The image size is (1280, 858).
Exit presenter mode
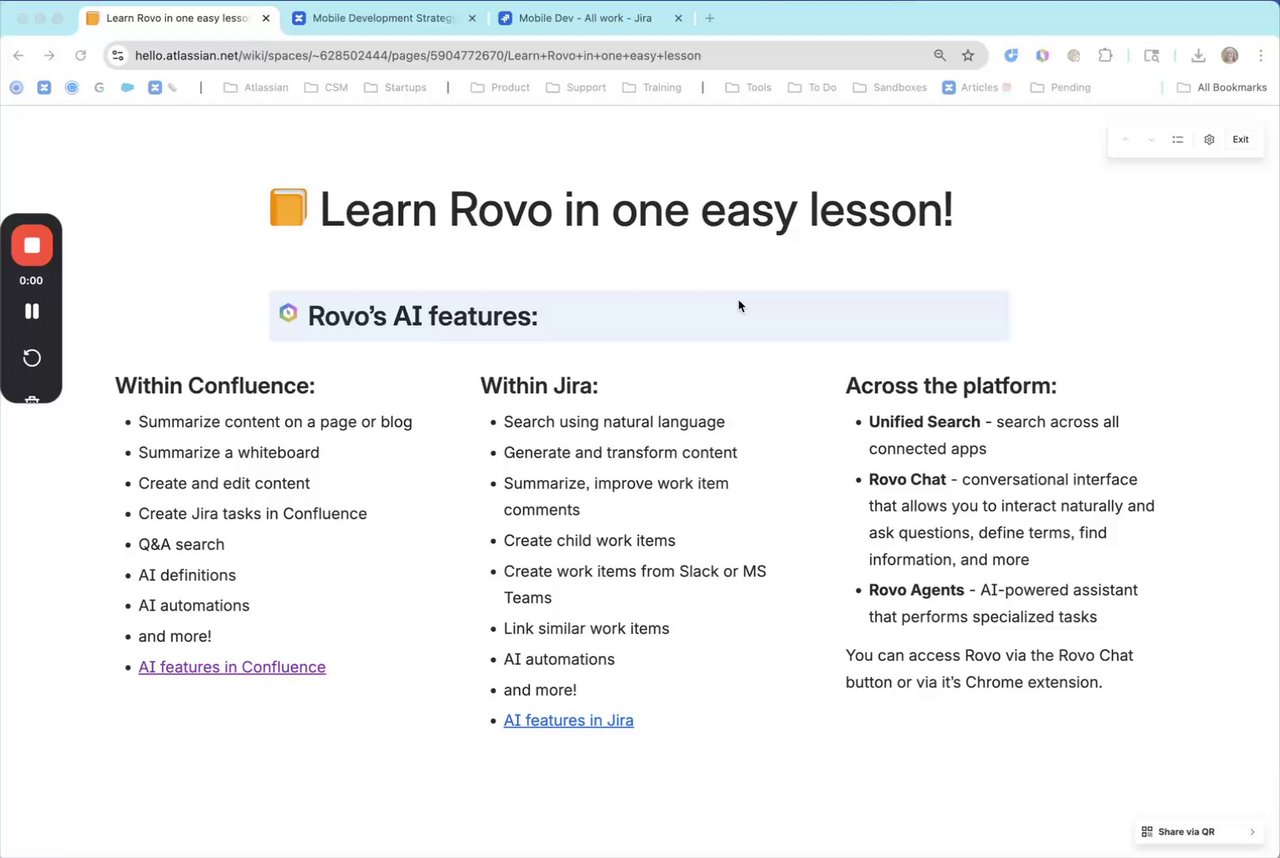click(x=1240, y=140)
